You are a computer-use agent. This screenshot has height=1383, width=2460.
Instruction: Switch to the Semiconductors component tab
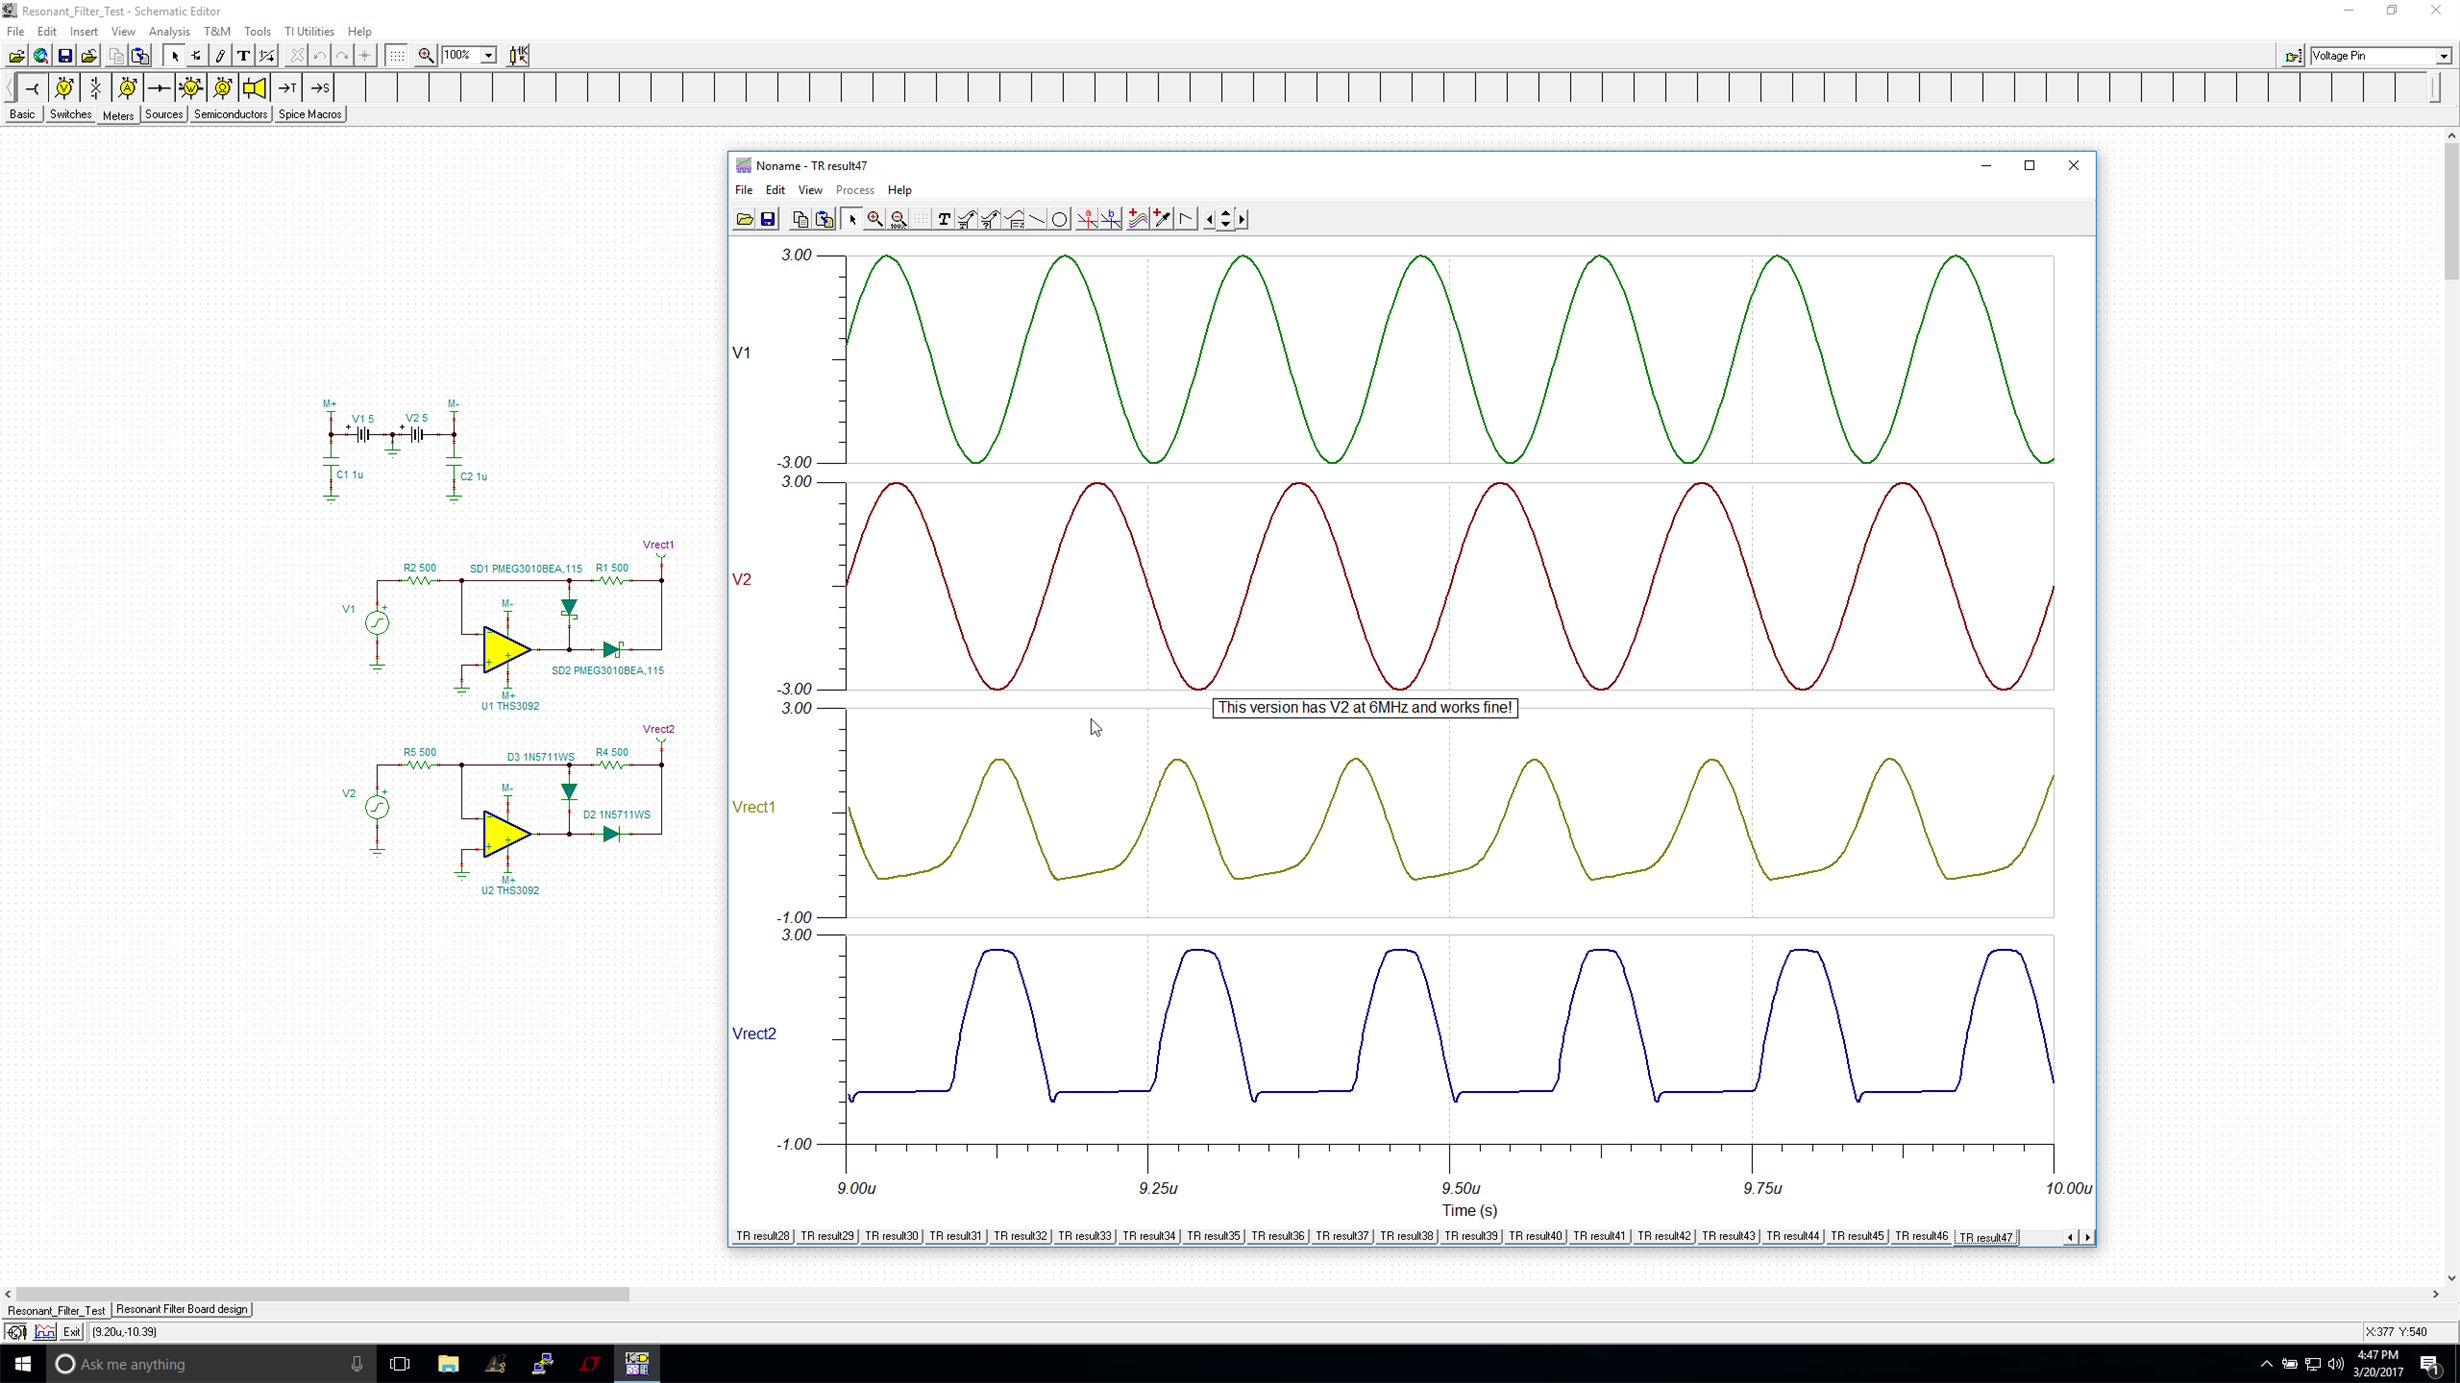230,115
